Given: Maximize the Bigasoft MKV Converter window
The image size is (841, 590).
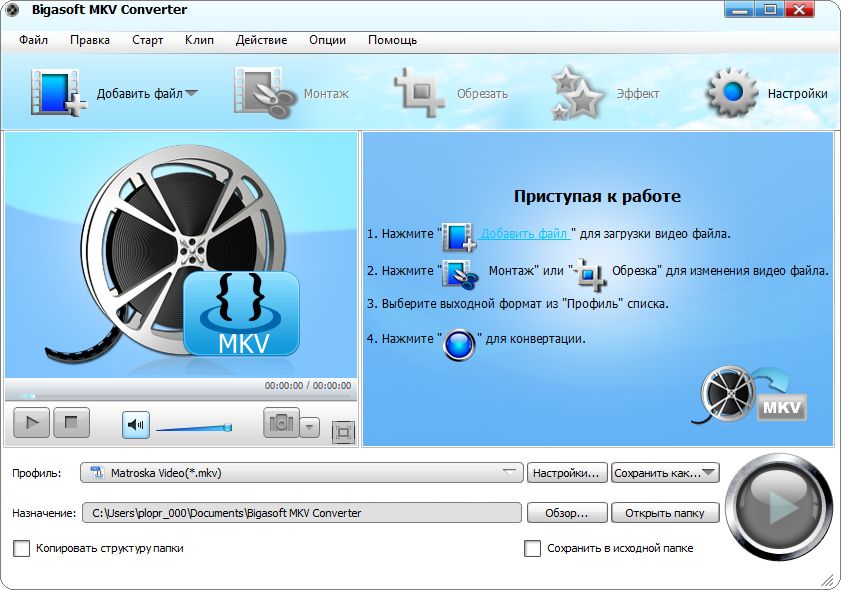Looking at the screenshot, I should (x=770, y=9).
